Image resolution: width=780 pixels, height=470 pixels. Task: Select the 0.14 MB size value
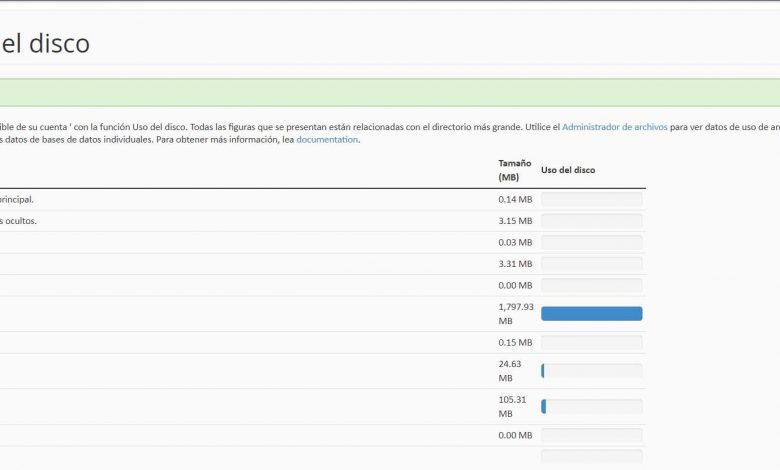(x=515, y=200)
